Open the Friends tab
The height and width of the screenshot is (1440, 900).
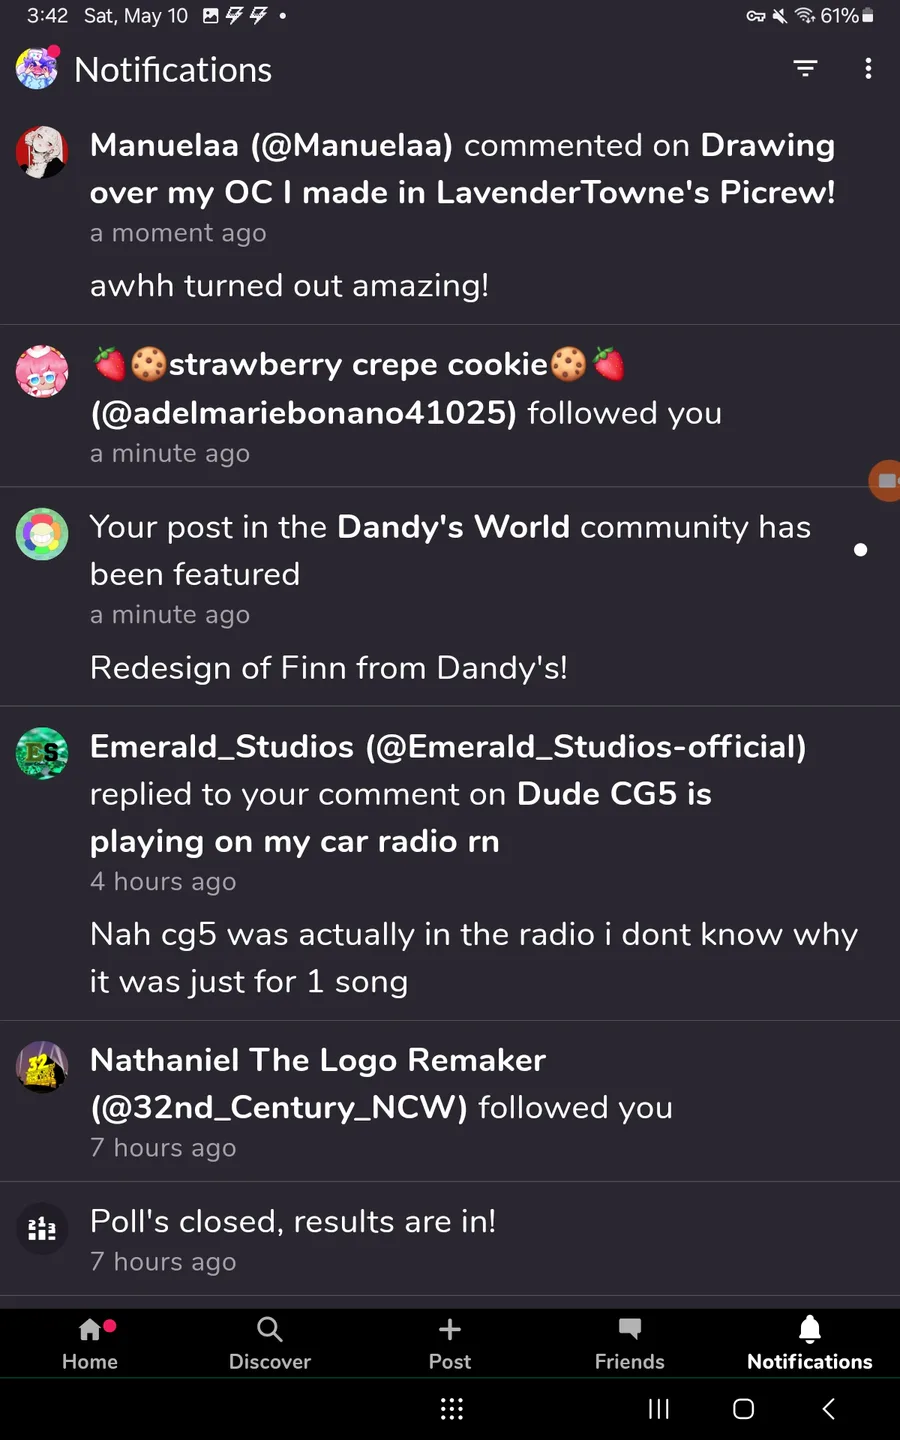point(630,1343)
